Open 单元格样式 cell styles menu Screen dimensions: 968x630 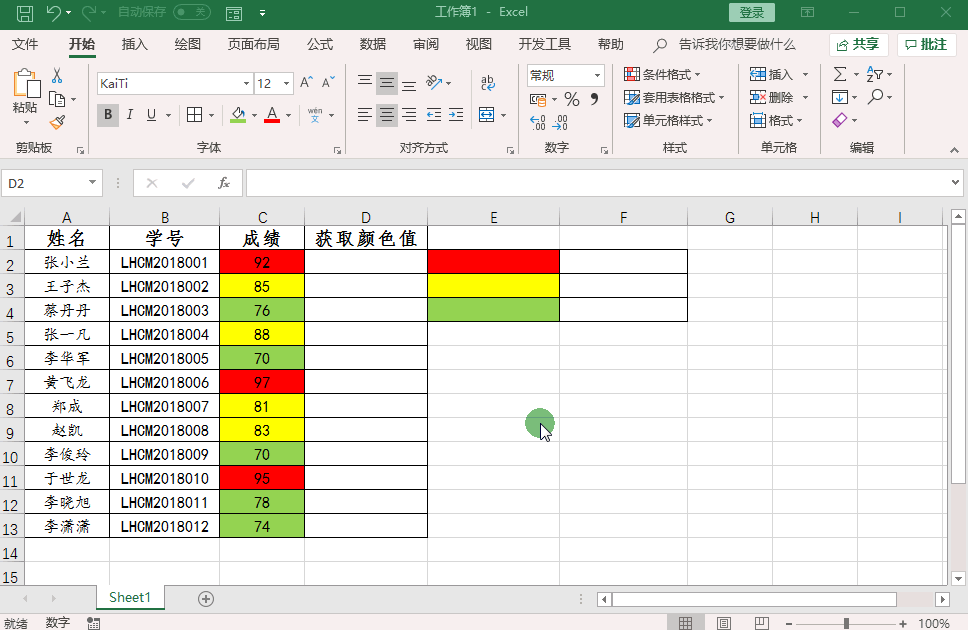click(x=668, y=120)
